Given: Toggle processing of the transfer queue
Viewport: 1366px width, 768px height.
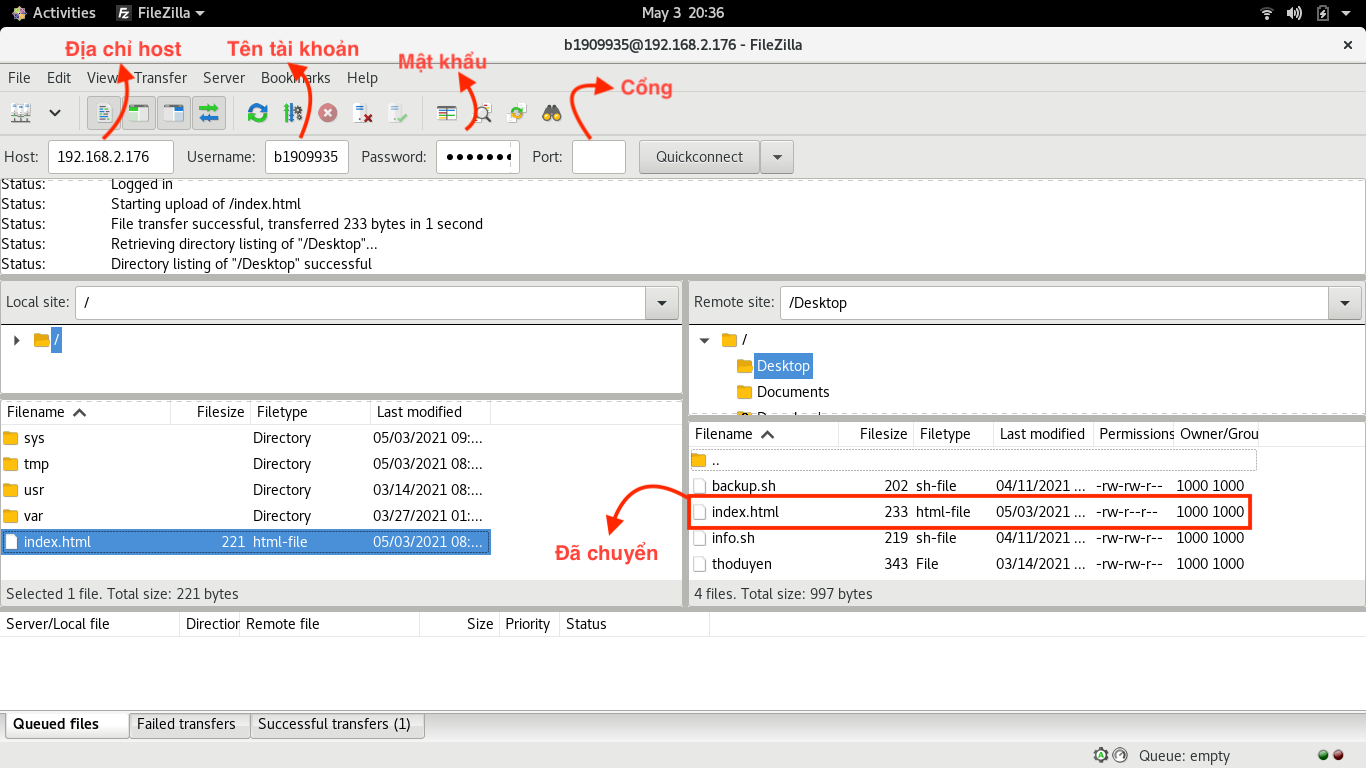Looking at the screenshot, I should (x=293, y=113).
